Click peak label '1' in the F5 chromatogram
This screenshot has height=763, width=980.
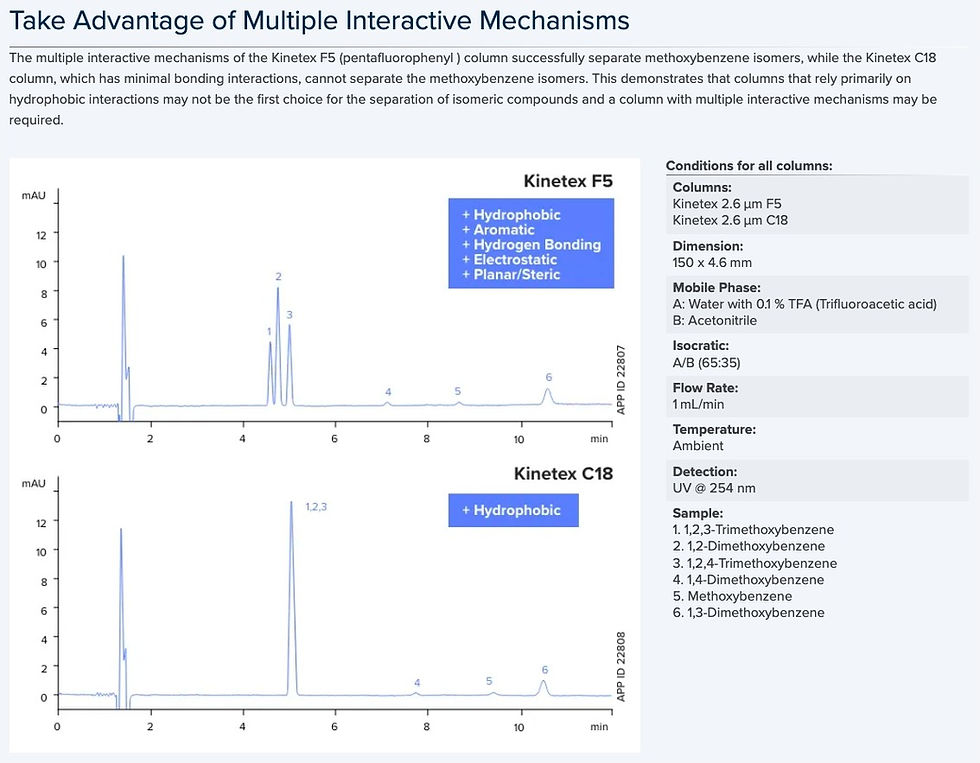tap(269, 331)
